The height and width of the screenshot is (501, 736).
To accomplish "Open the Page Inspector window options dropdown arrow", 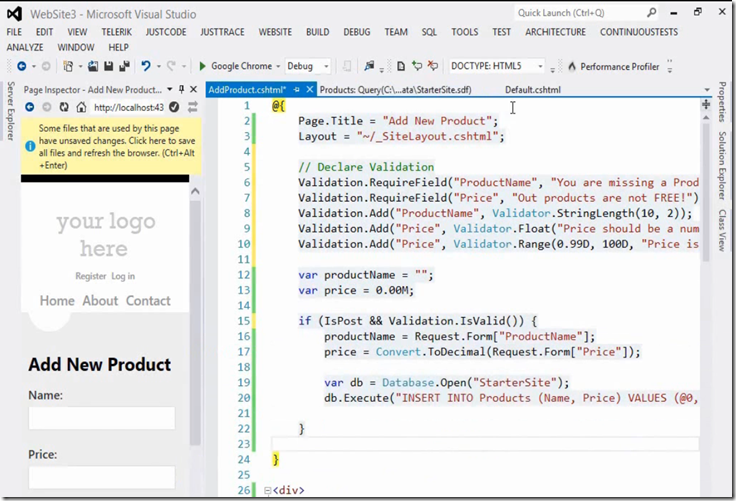I will click(169, 89).
